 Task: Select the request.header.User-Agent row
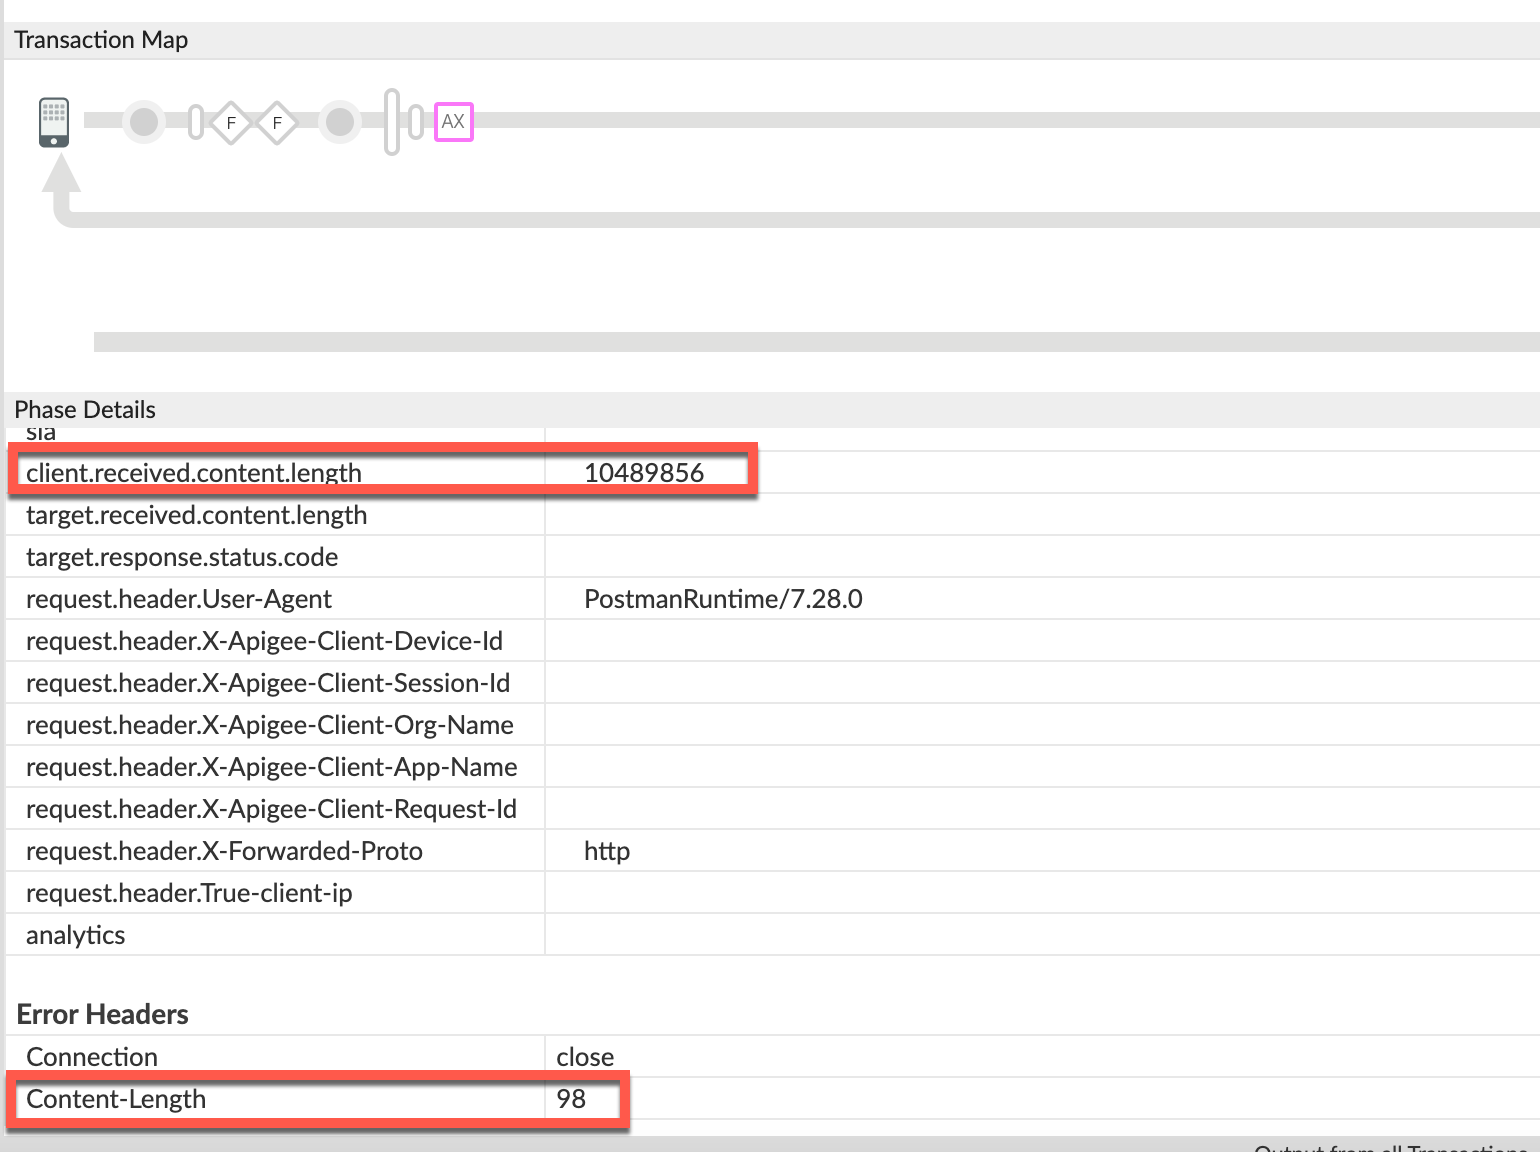coord(179,599)
